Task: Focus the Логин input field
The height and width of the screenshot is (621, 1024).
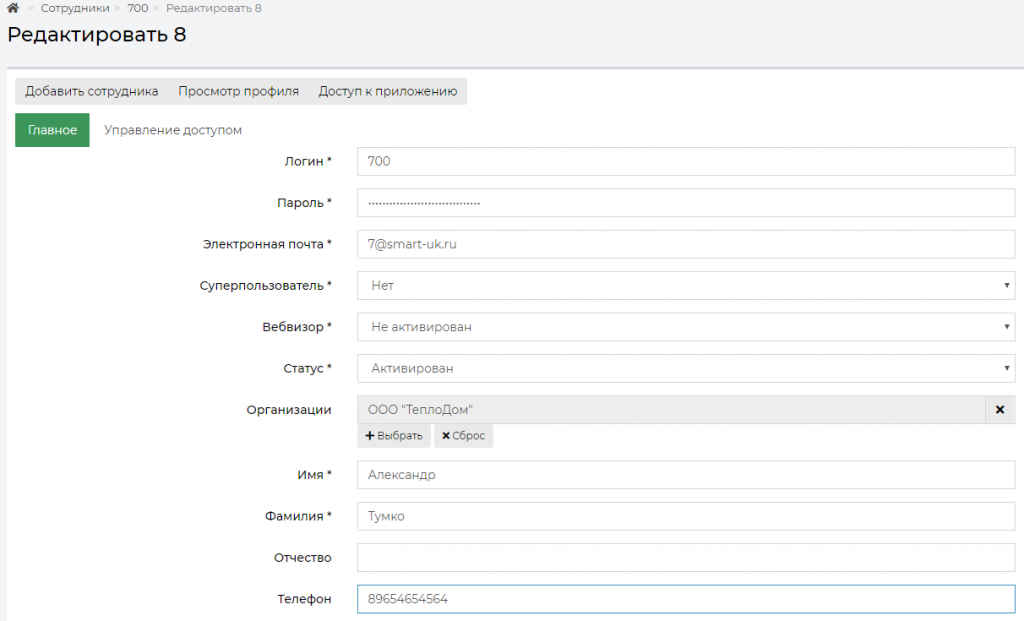Action: 686,161
